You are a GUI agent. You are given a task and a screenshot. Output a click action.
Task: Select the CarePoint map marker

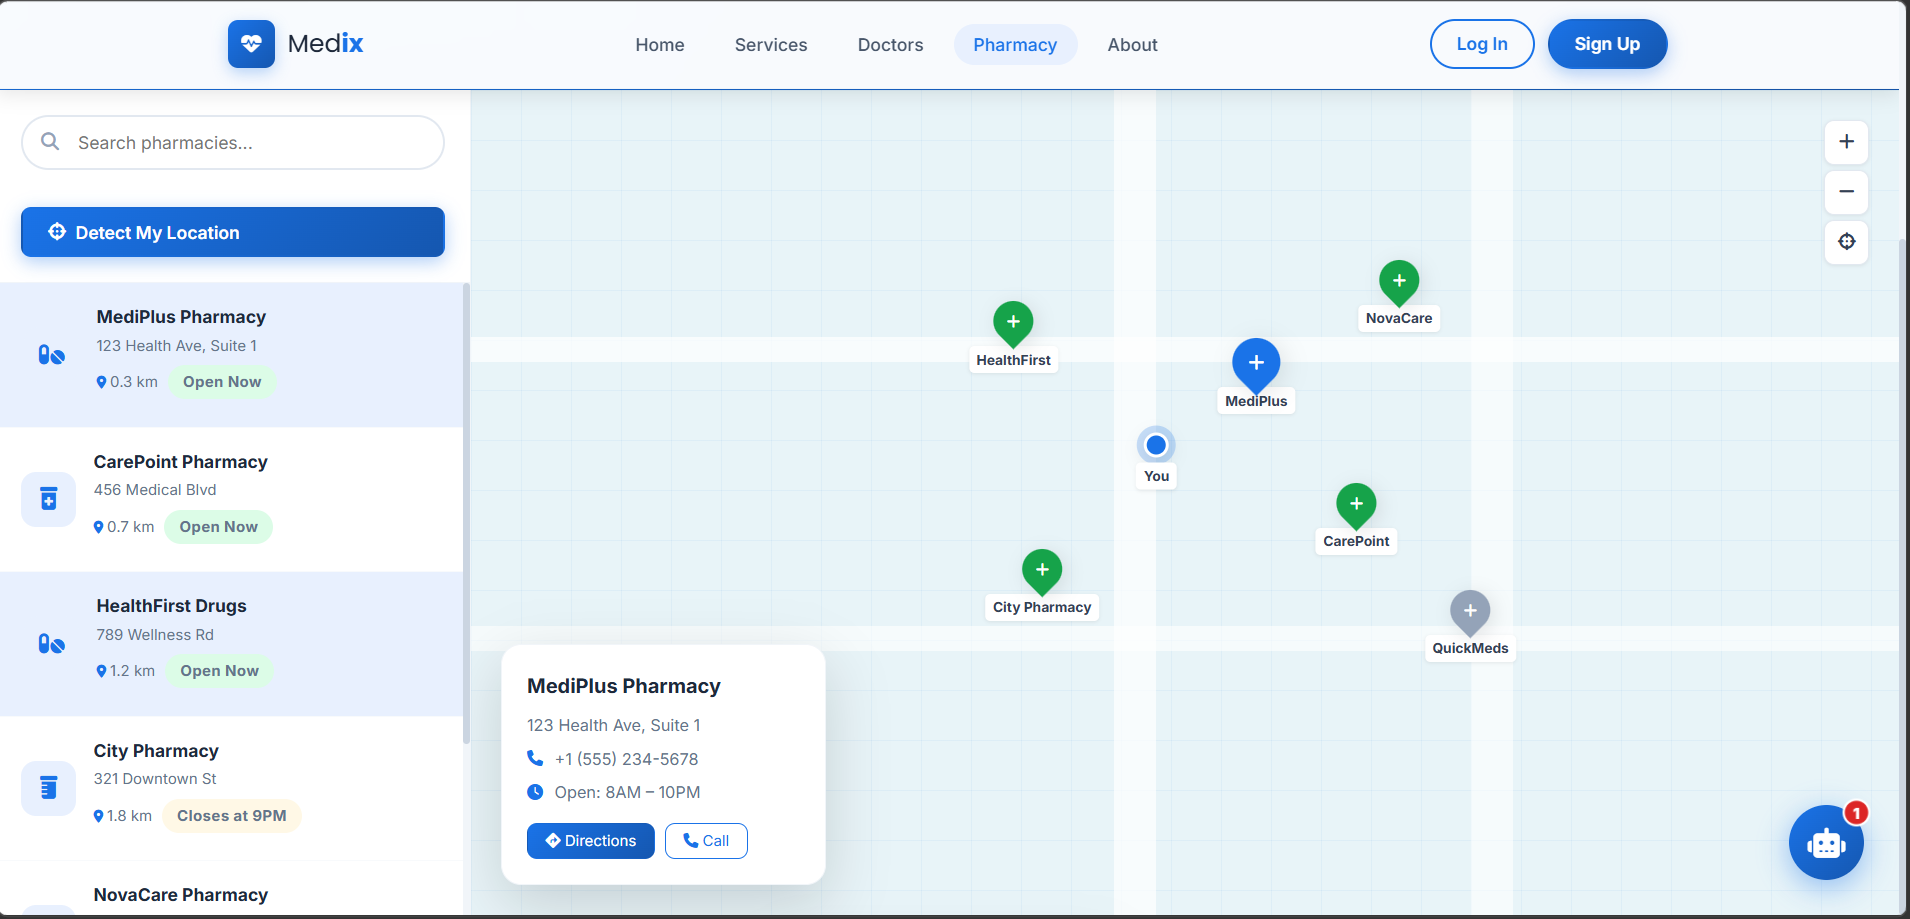tap(1356, 505)
